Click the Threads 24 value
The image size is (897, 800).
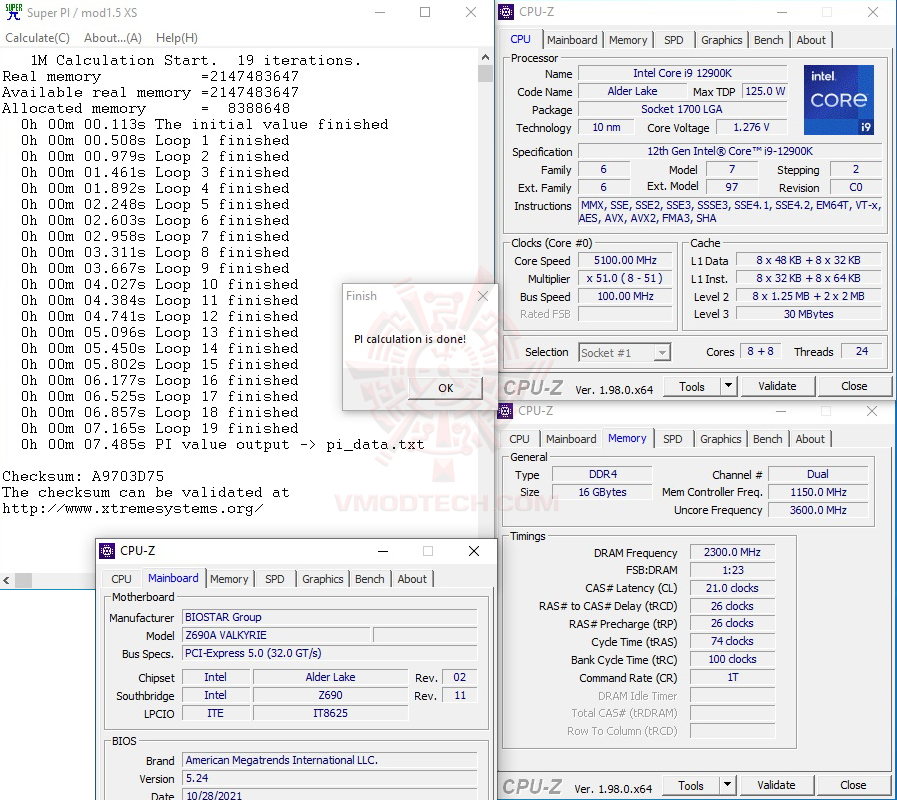(x=862, y=351)
